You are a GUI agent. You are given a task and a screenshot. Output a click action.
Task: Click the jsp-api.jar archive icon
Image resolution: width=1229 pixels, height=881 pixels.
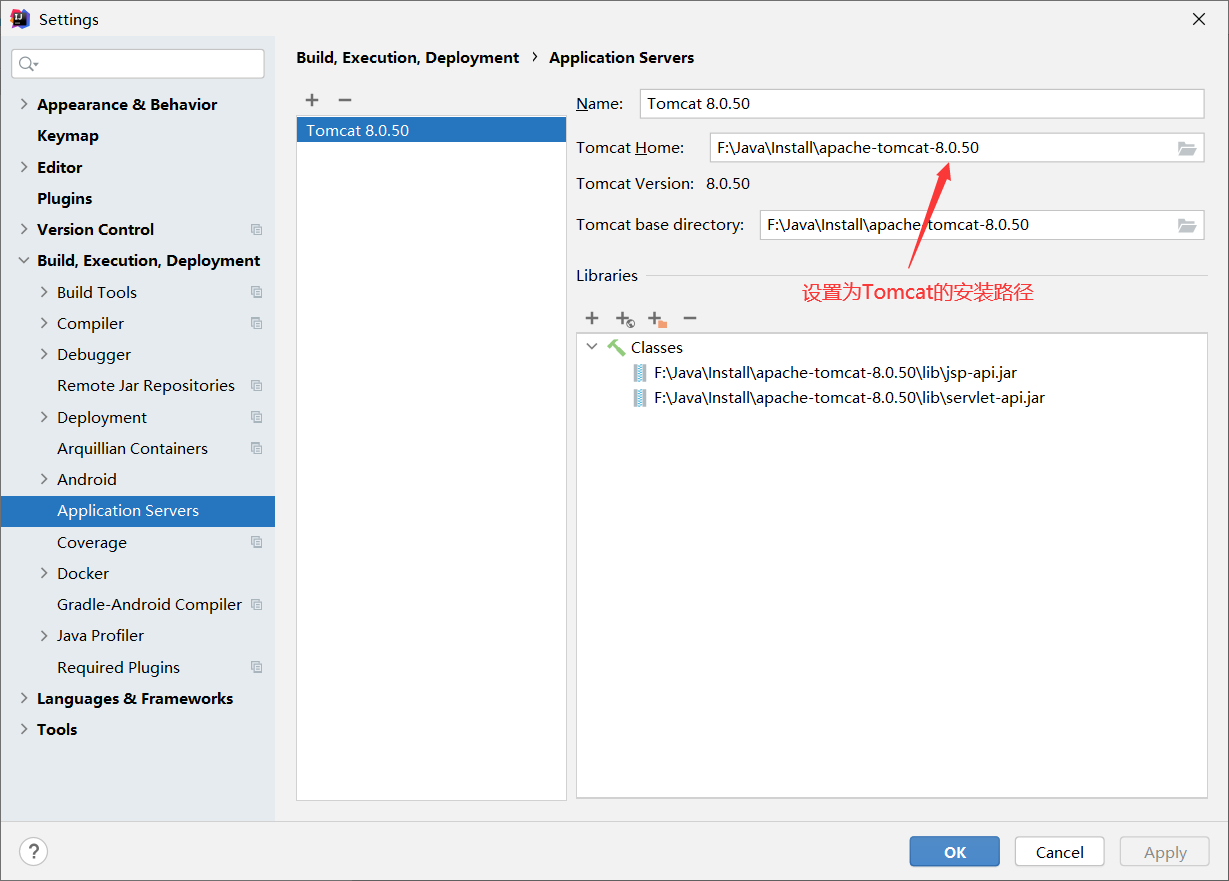coord(640,373)
